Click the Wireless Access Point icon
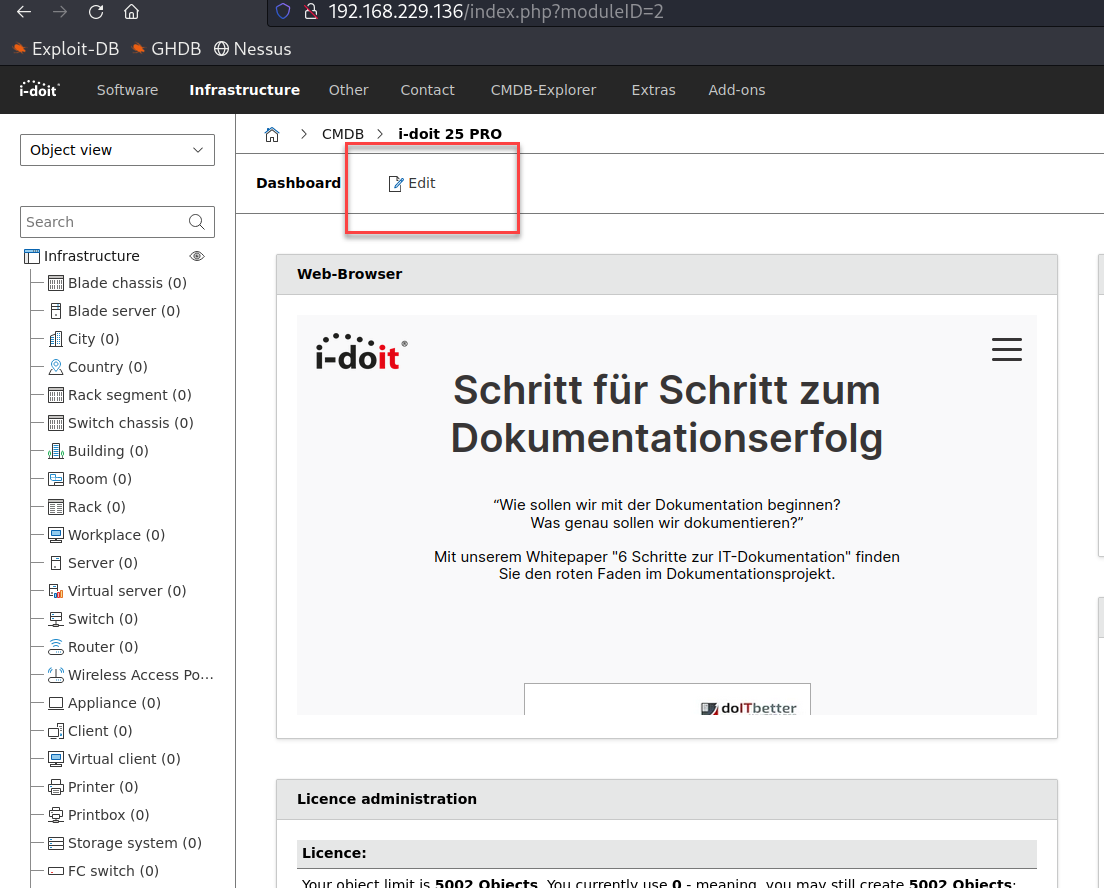This screenshot has width=1104, height=888. [x=56, y=675]
